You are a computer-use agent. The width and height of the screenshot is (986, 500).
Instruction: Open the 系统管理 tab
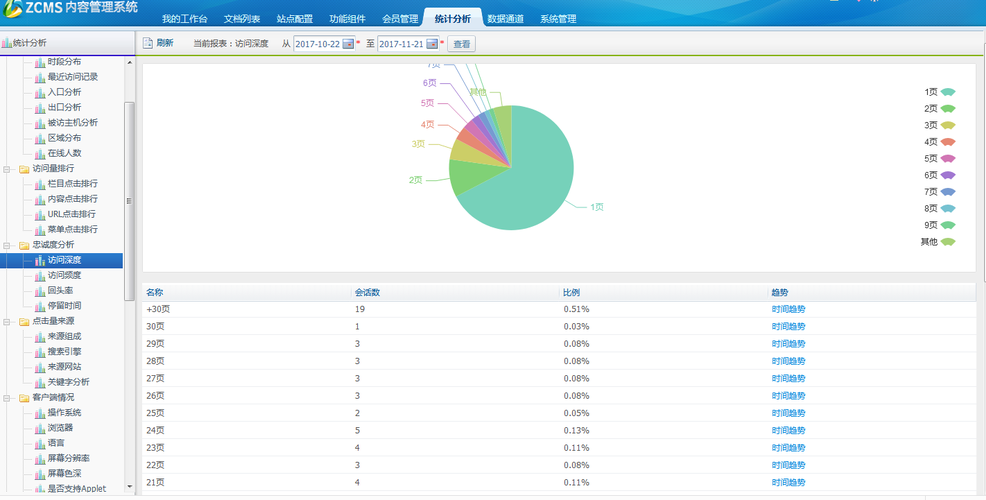click(557, 19)
